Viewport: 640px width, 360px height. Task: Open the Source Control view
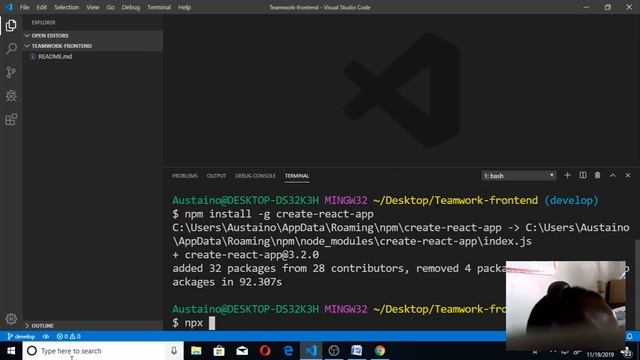pos(11,72)
